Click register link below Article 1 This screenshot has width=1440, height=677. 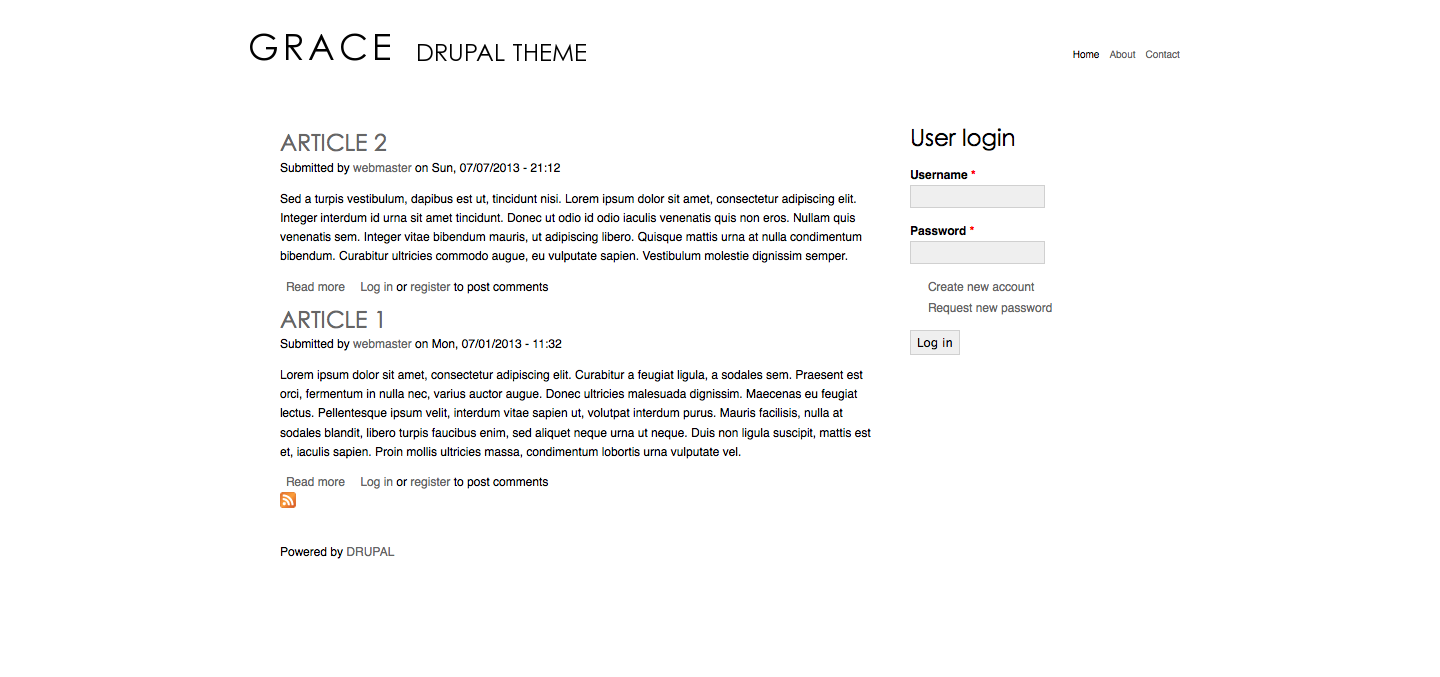(x=430, y=482)
